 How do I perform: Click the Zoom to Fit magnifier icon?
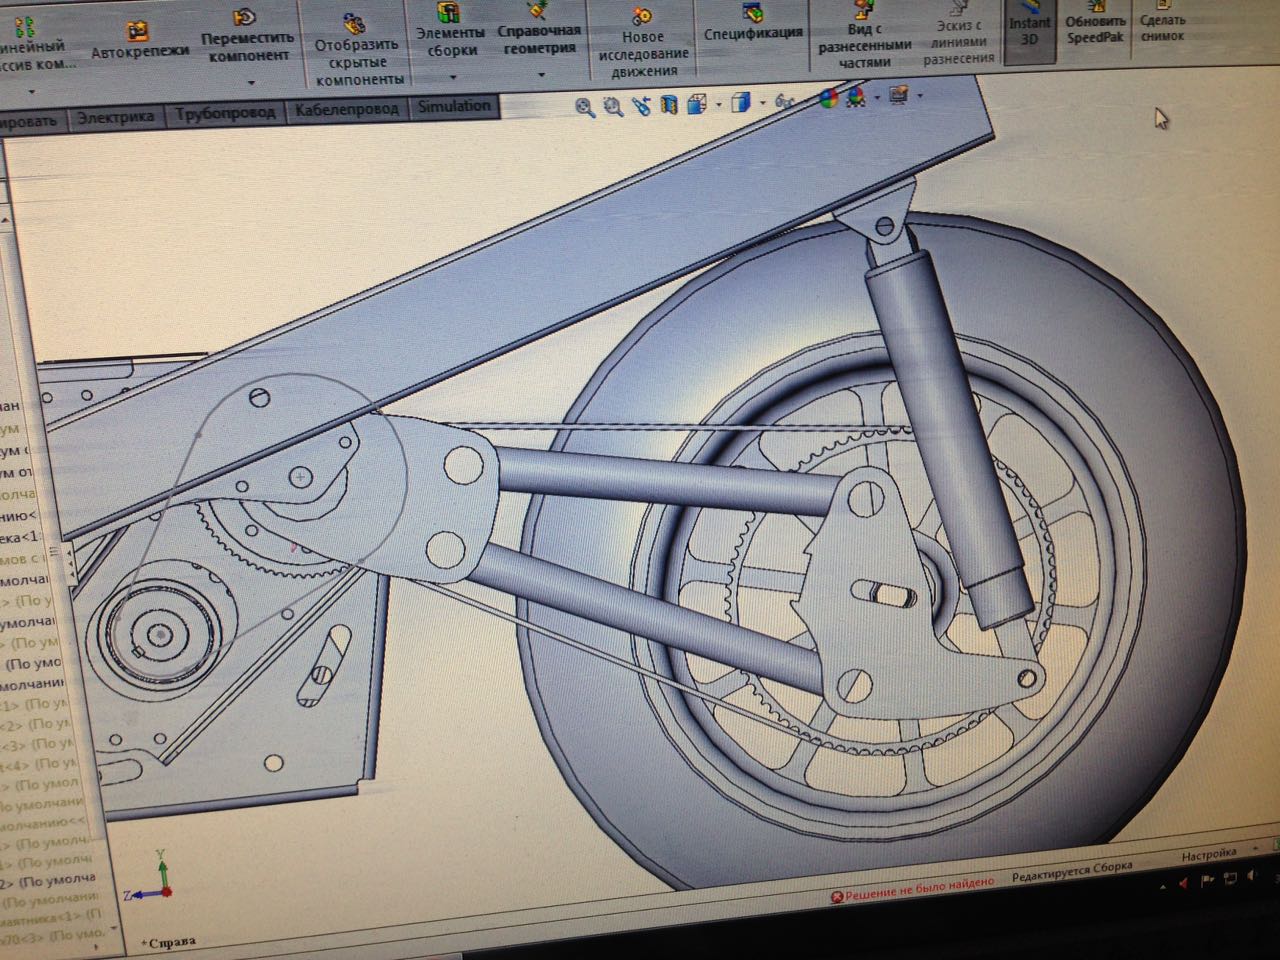585,107
